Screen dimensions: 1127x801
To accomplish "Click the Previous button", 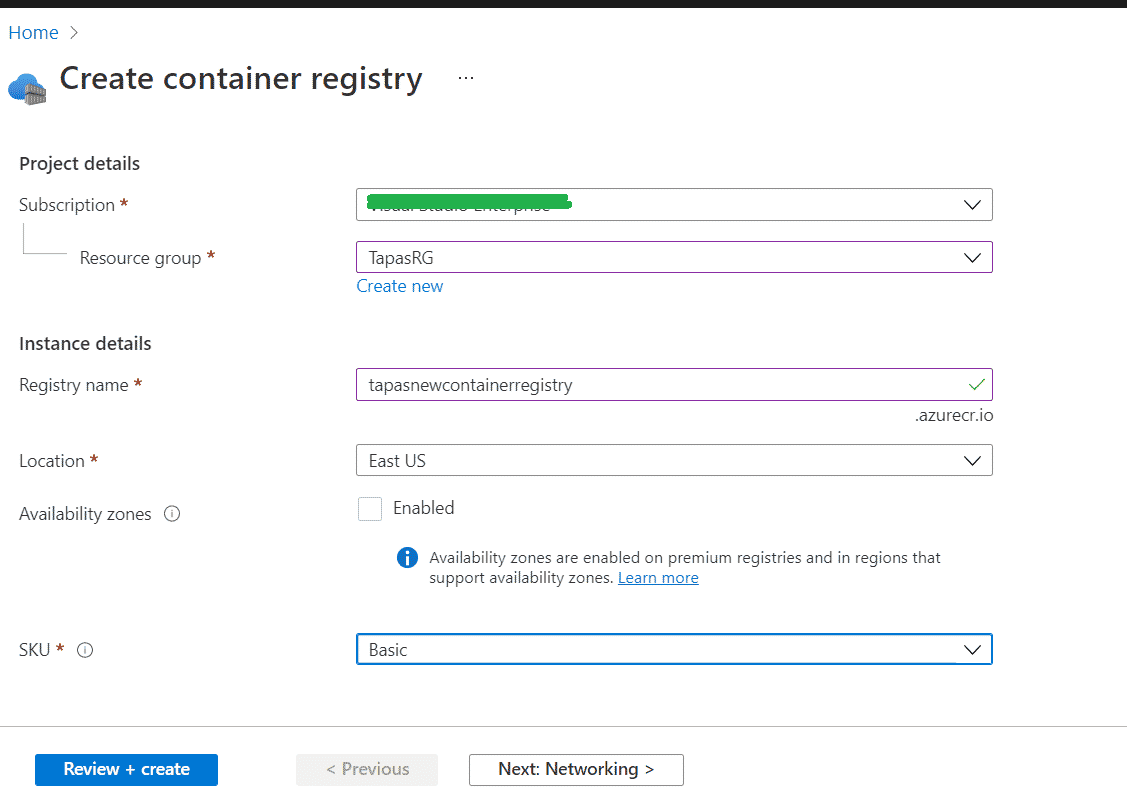I will (366, 769).
